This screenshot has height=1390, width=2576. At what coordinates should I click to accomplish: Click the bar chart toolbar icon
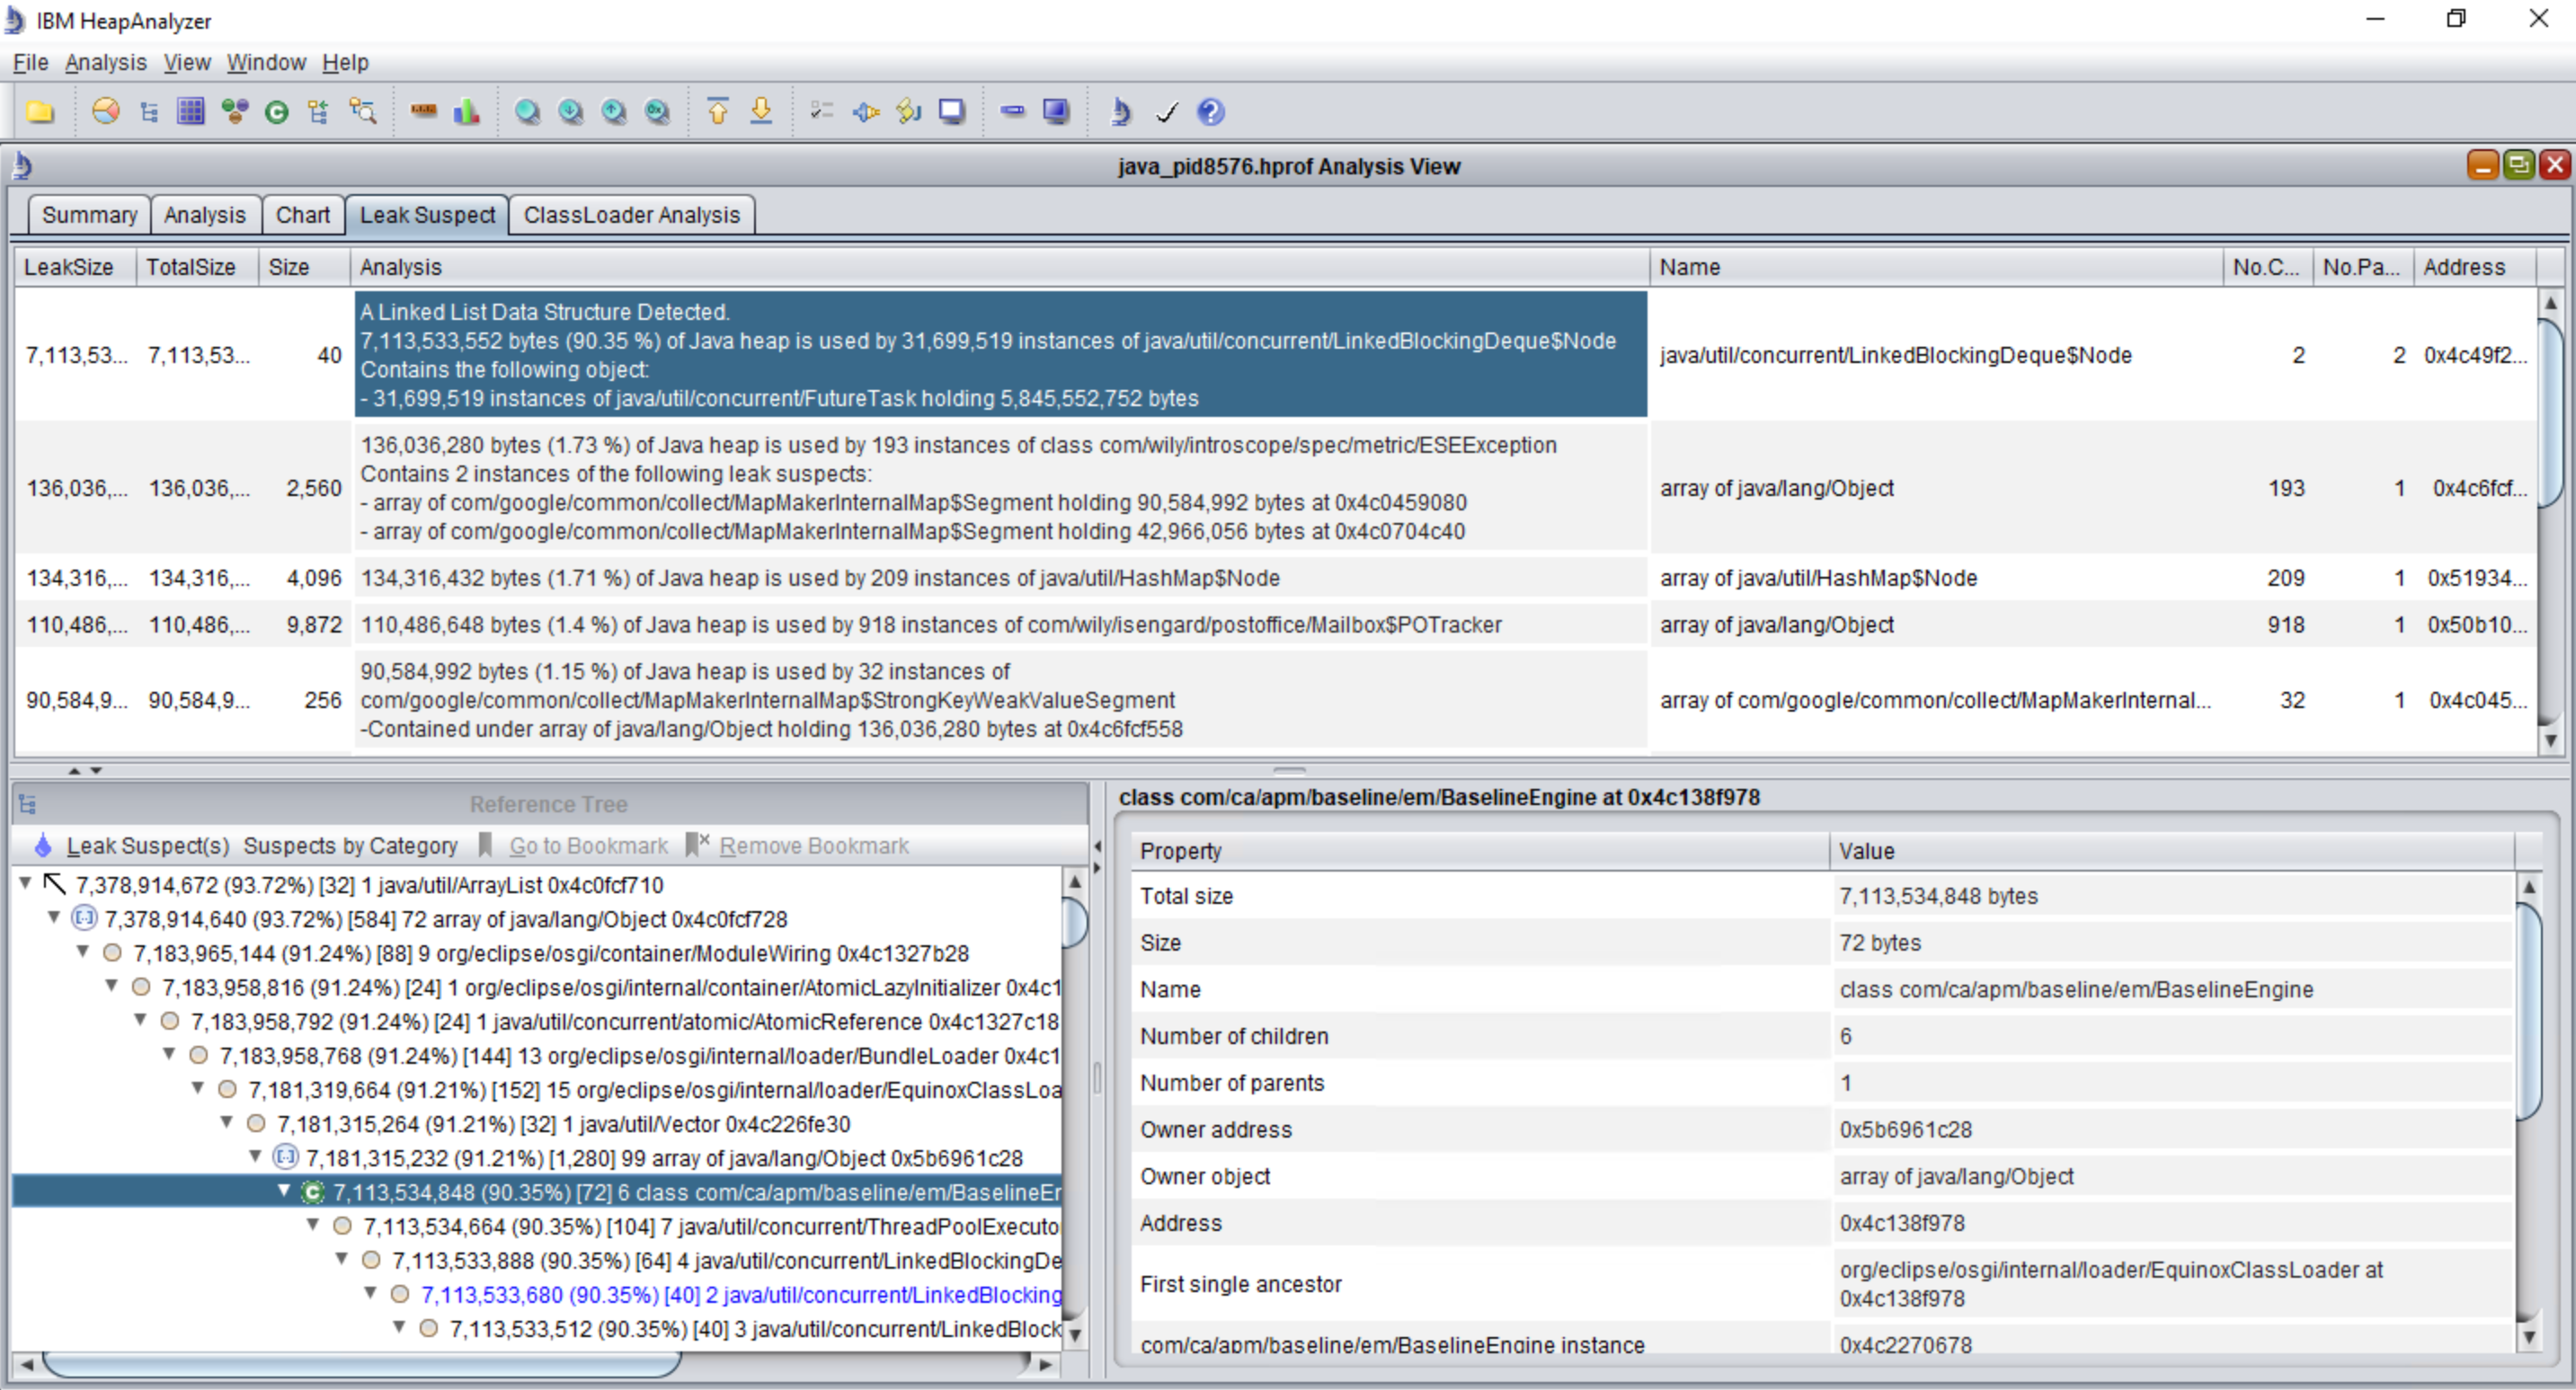466,112
